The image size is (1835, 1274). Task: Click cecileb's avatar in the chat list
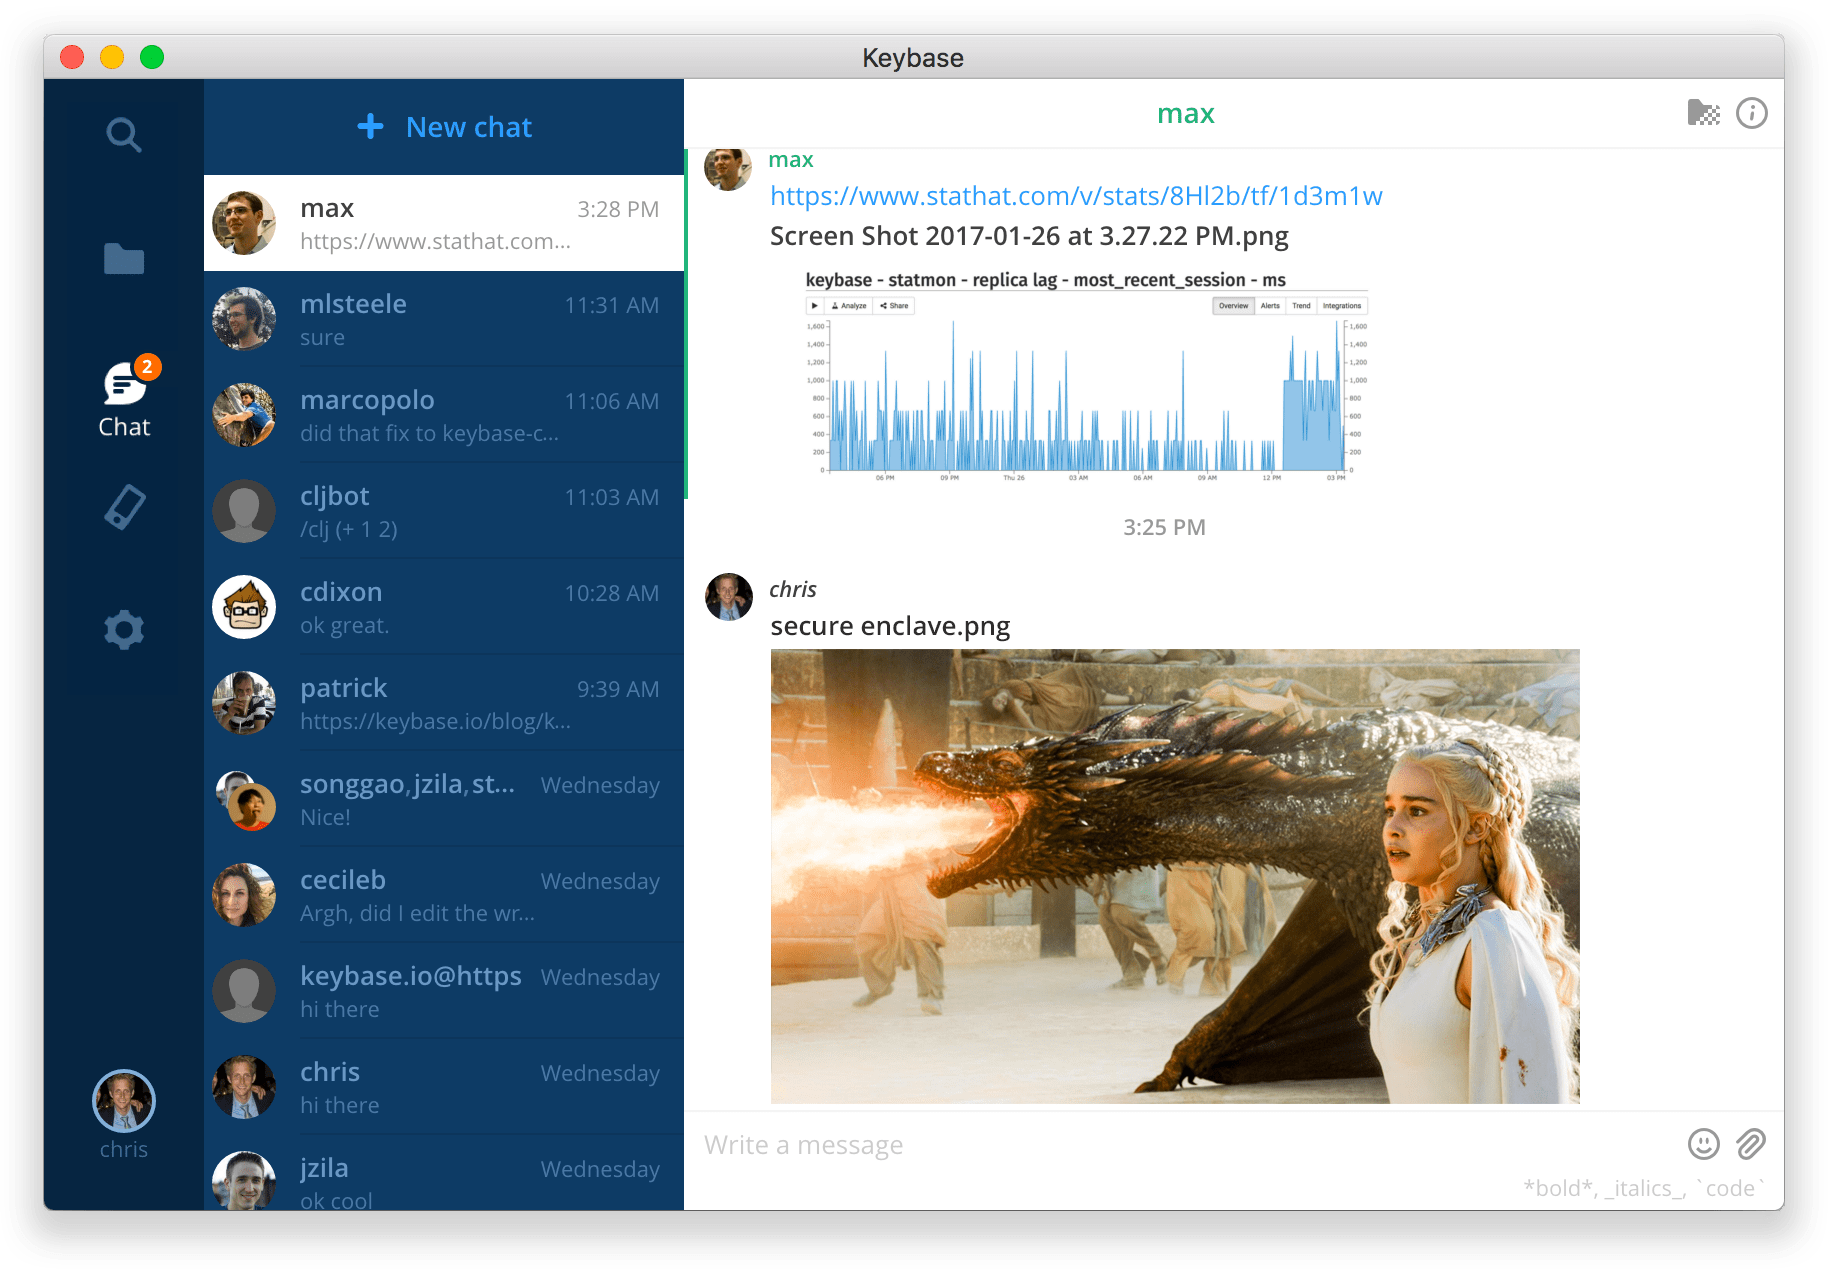[x=244, y=895]
